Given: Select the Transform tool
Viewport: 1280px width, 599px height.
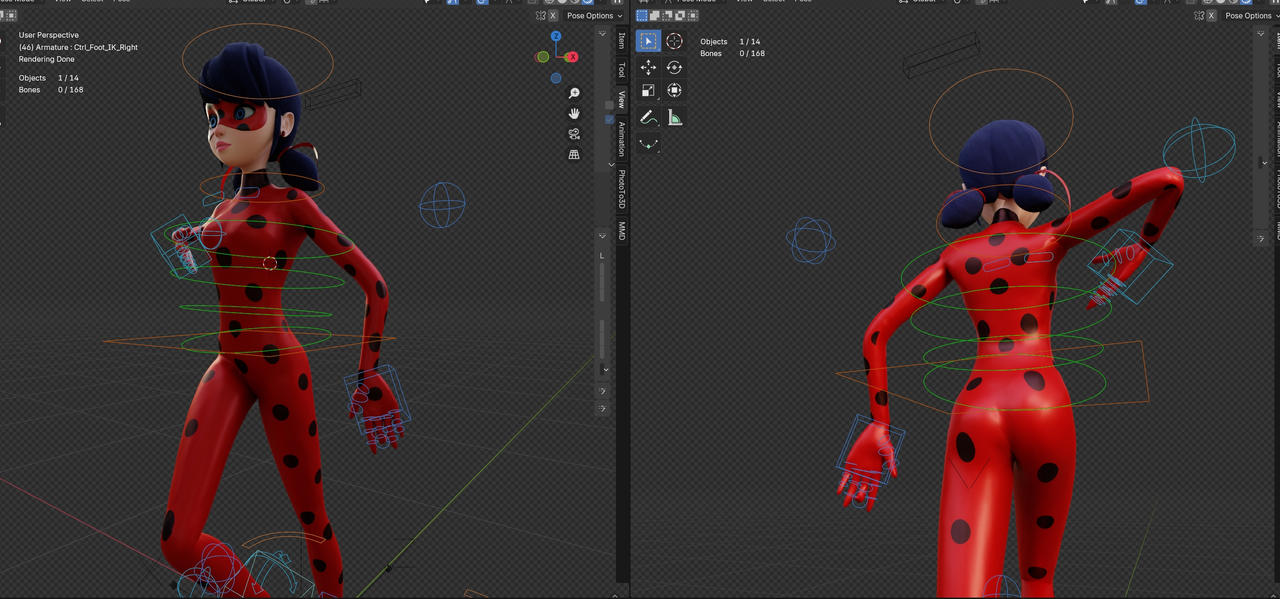Looking at the screenshot, I should (675, 90).
